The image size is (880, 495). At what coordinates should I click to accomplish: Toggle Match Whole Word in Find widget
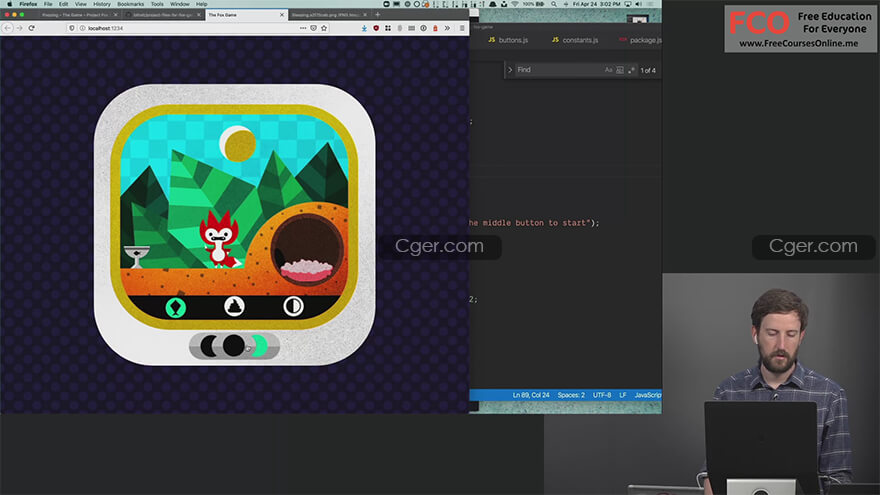click(x=620, y=70)
